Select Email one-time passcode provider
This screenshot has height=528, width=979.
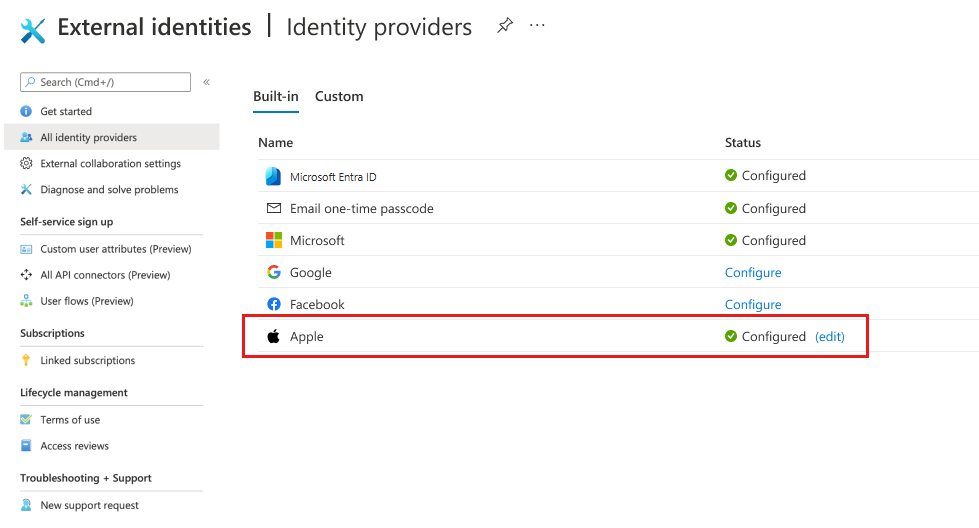(x=362, y=208)
